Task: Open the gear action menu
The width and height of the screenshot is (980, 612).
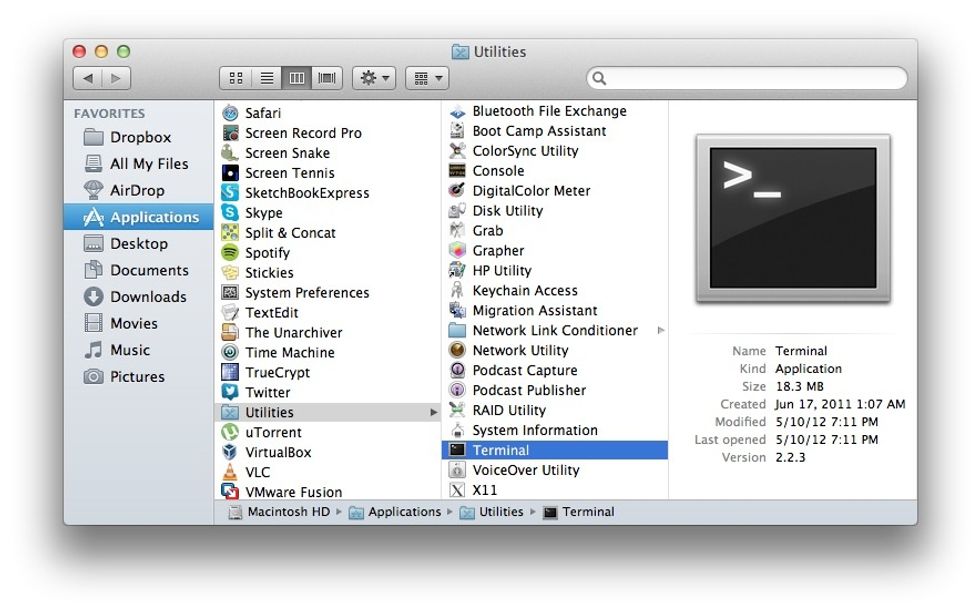Action: (373, 77)
